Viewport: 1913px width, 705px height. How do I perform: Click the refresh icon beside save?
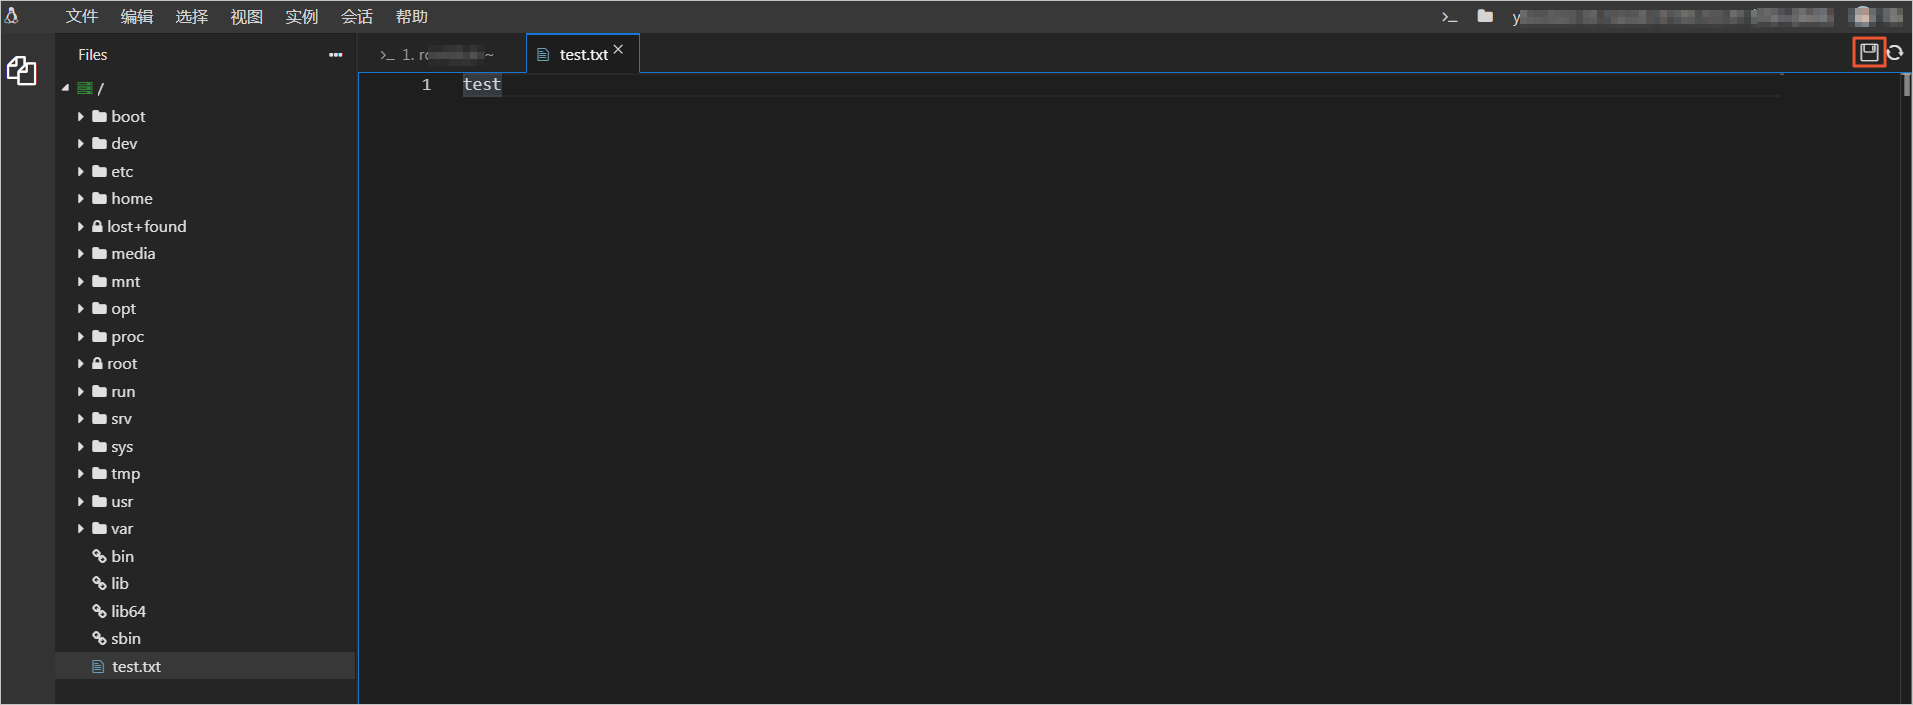point(1895,52)
